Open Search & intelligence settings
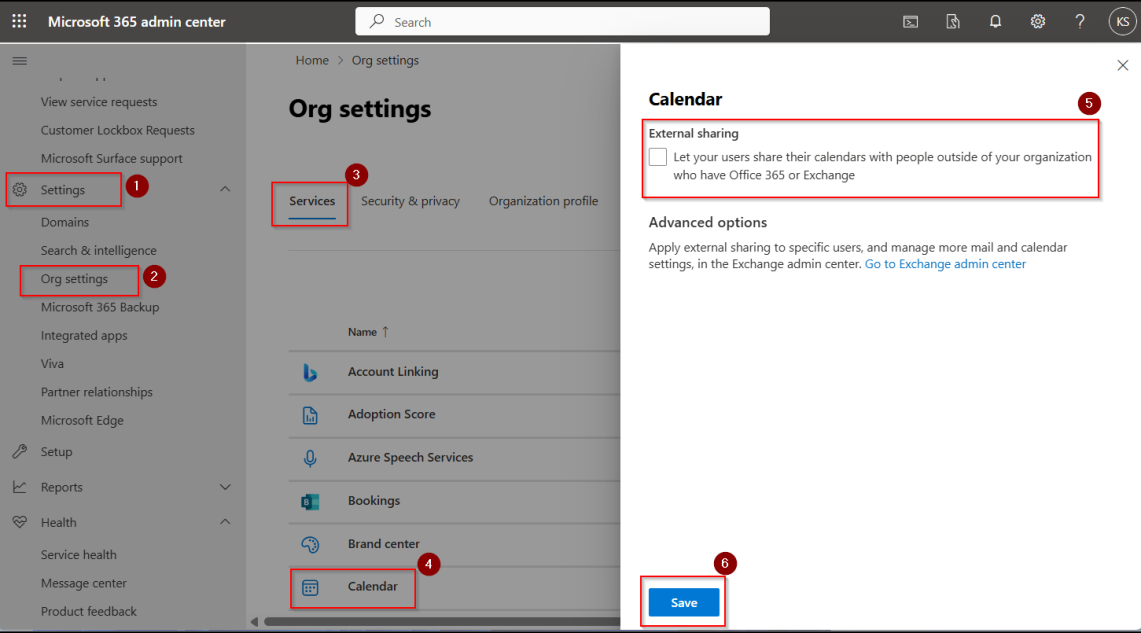The width and height of the screenshot is (1141, 633). 98,250
